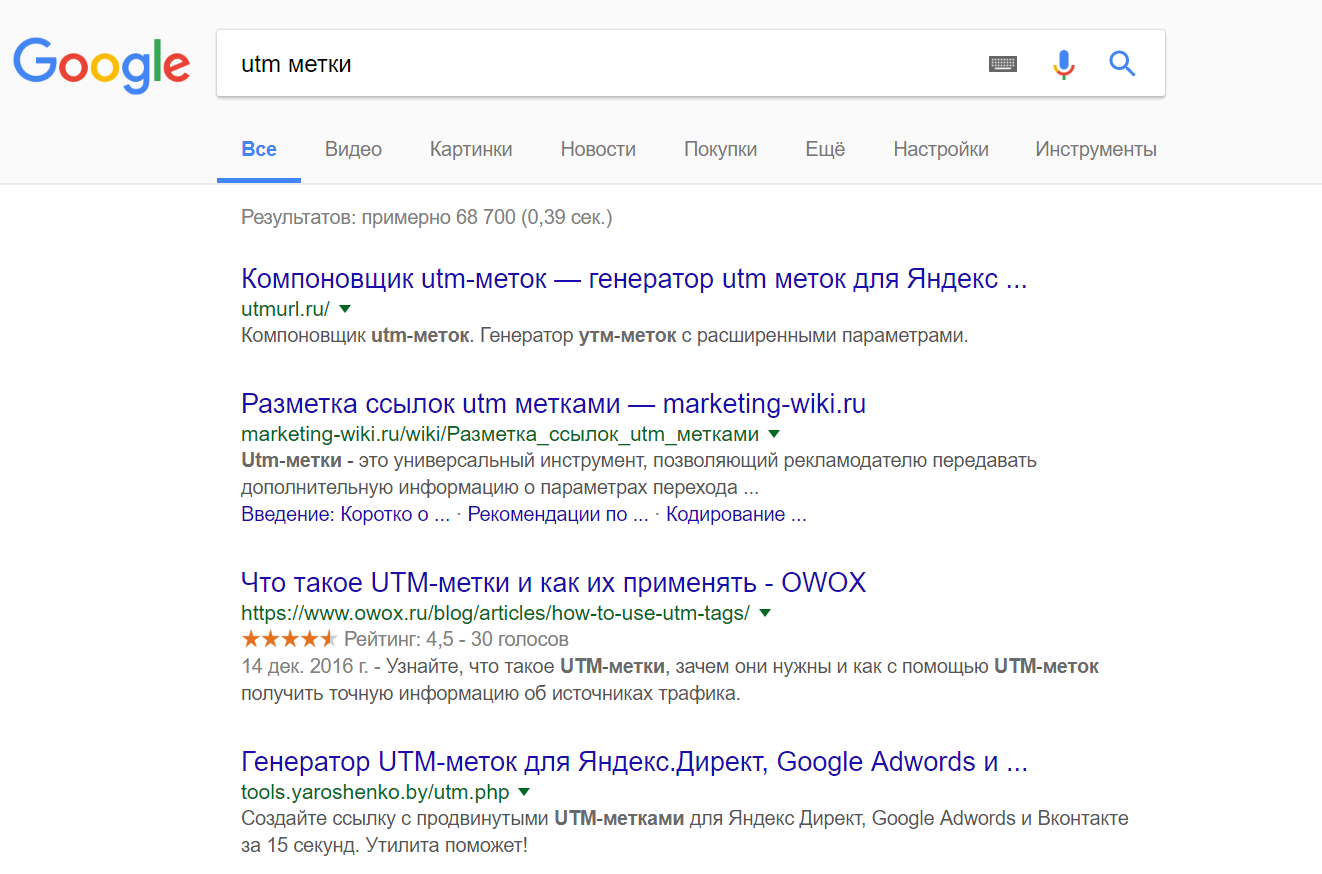Image resolution: width=1322 pixels, height=874 pixels.
Task: Click the marketing-wiki.ru/wiki green URL text
Action: (x=500, y=435)
